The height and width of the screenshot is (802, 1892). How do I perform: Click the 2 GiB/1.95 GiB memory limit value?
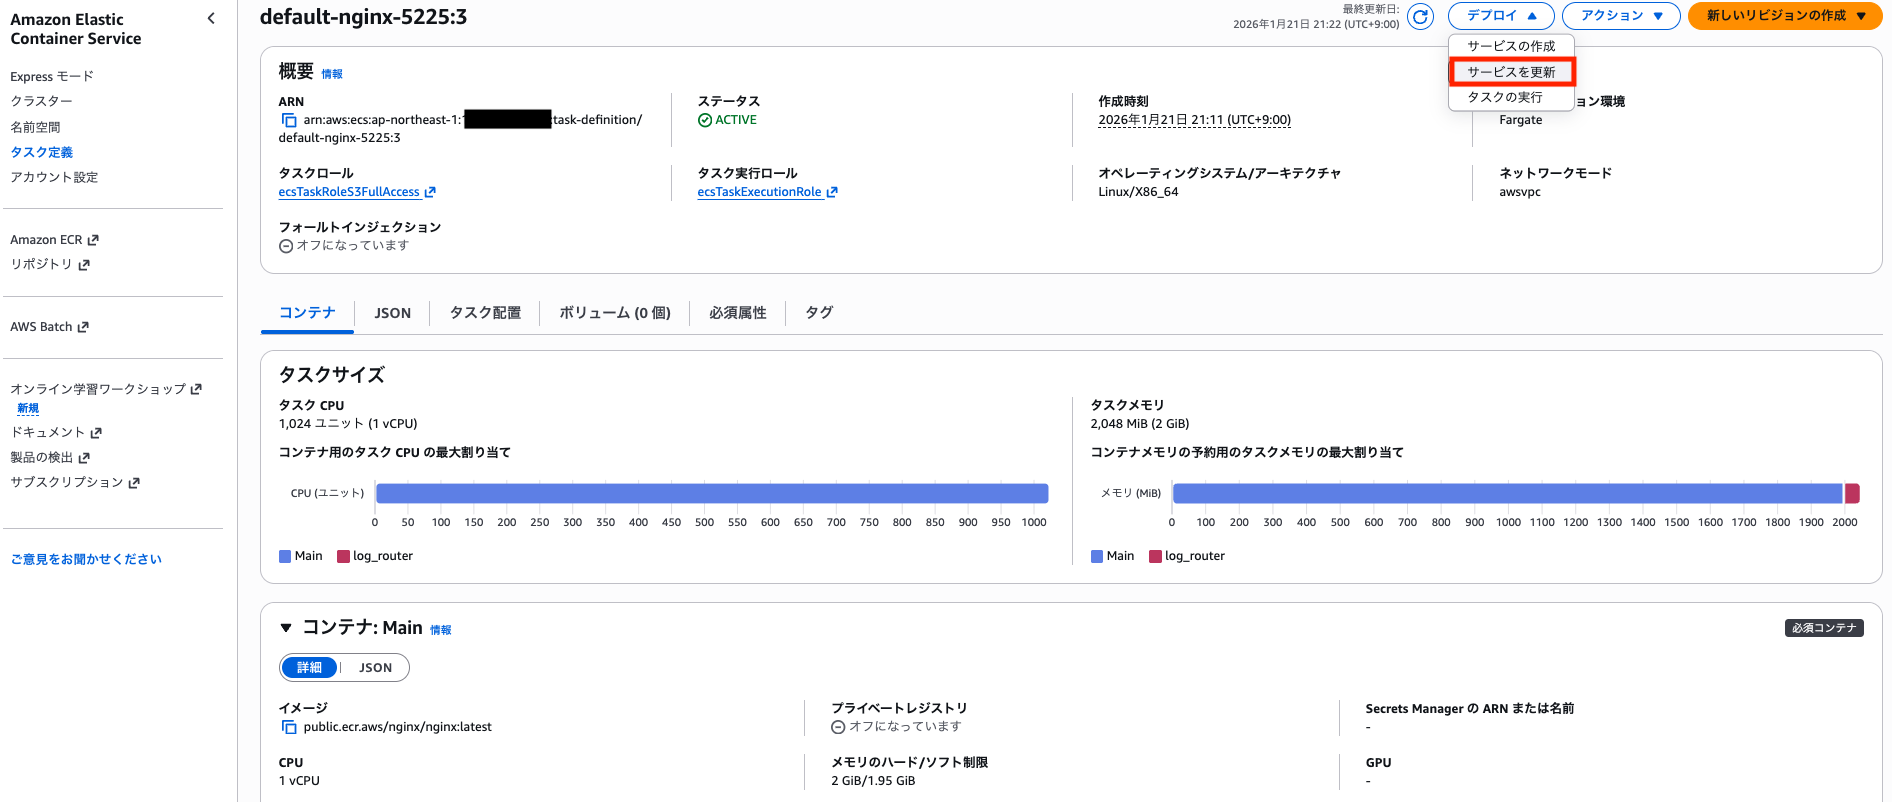tap(873, 781)
